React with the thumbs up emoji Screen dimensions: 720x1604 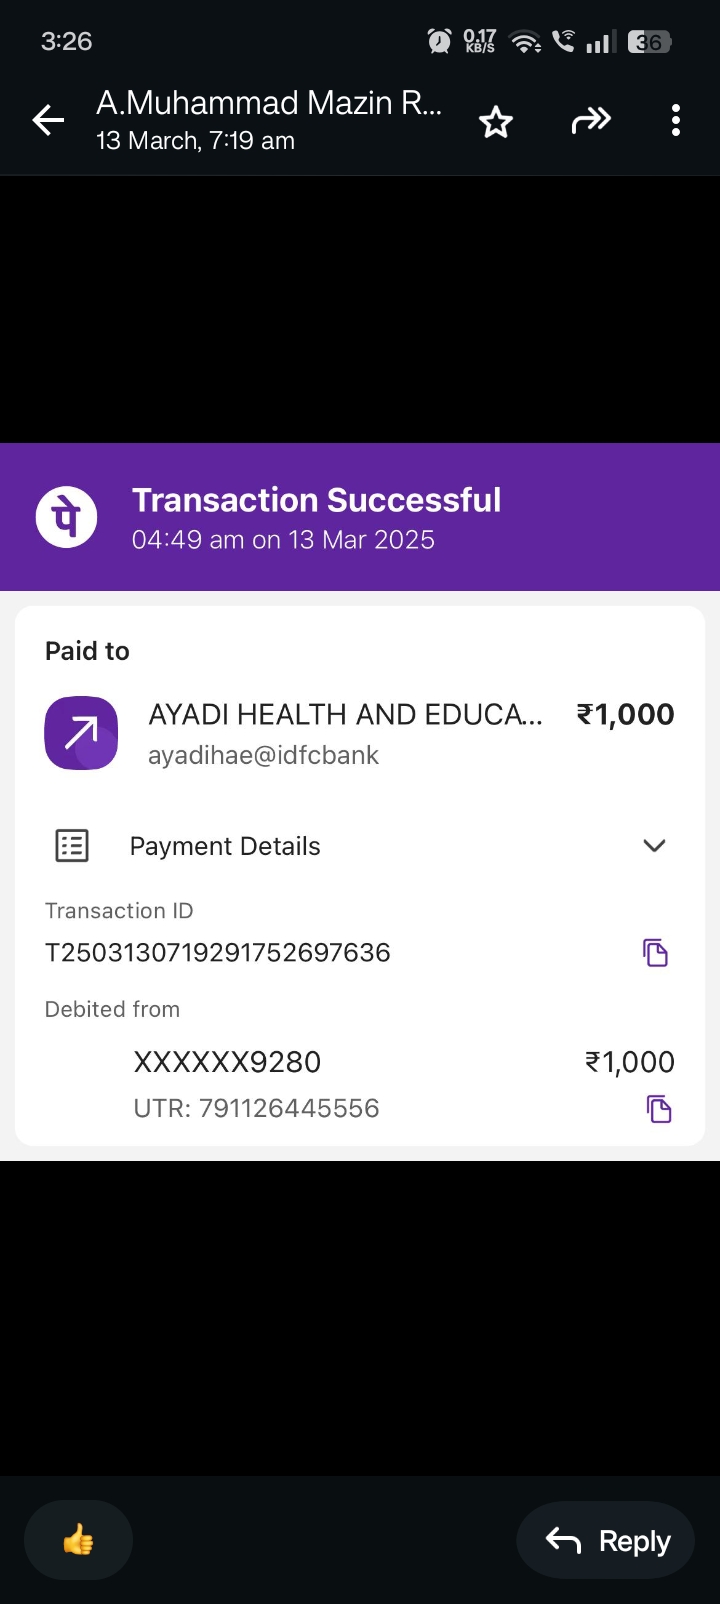tap(78, 1540)
